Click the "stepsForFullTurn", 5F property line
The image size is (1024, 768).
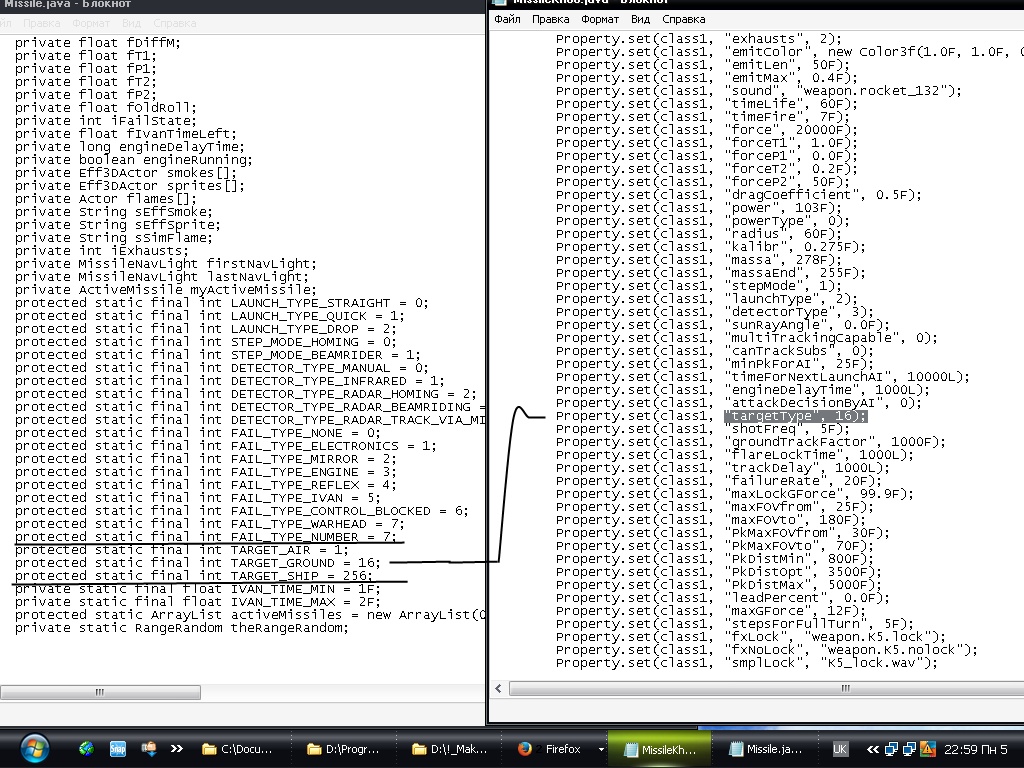coord(735,624)
